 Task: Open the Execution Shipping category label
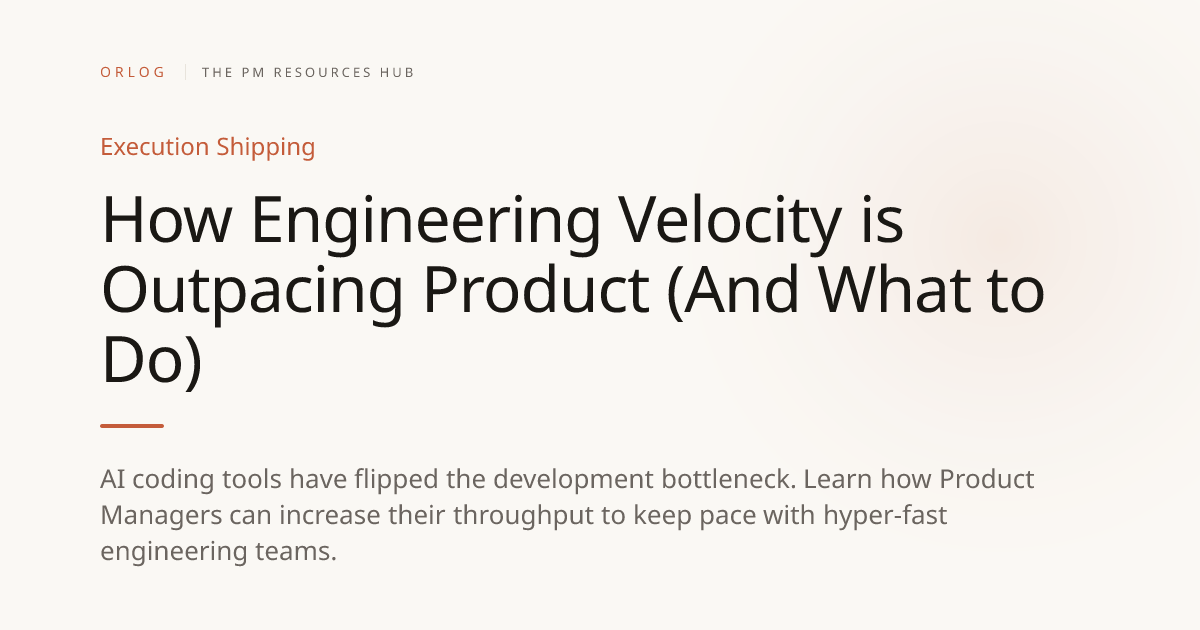tap(208, 147)
